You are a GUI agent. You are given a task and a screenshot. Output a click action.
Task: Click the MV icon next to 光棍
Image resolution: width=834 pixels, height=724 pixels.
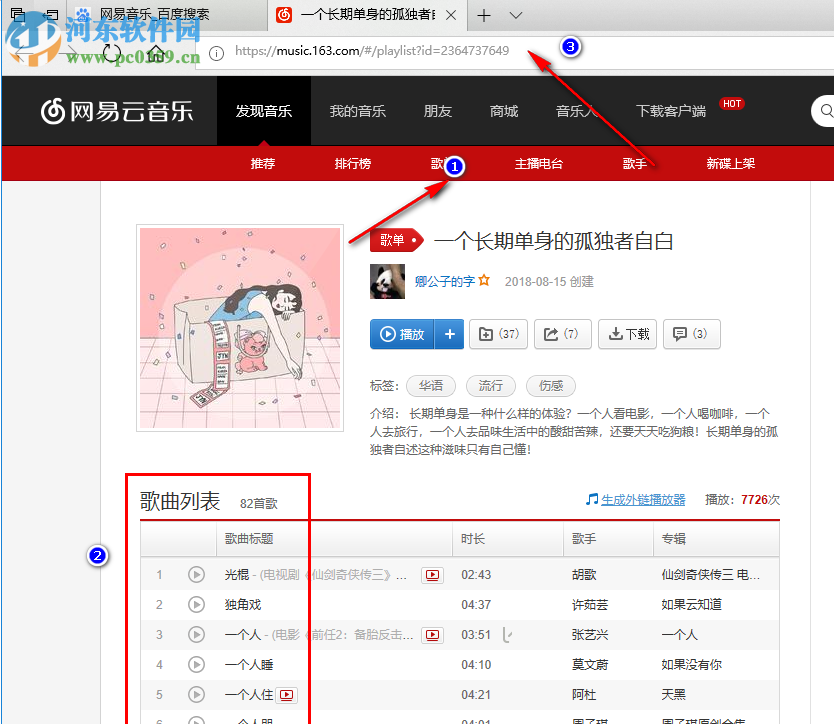click(432, 575)
